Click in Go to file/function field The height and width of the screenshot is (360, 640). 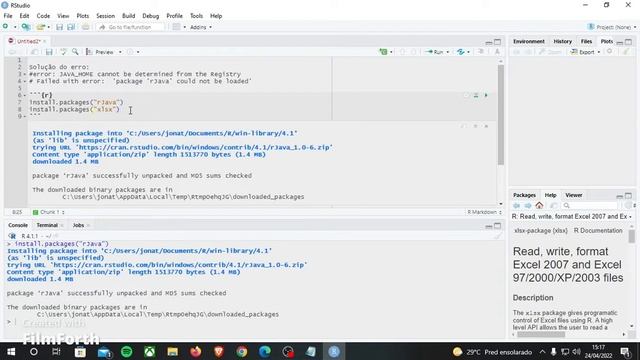click(x=131, y=27)
